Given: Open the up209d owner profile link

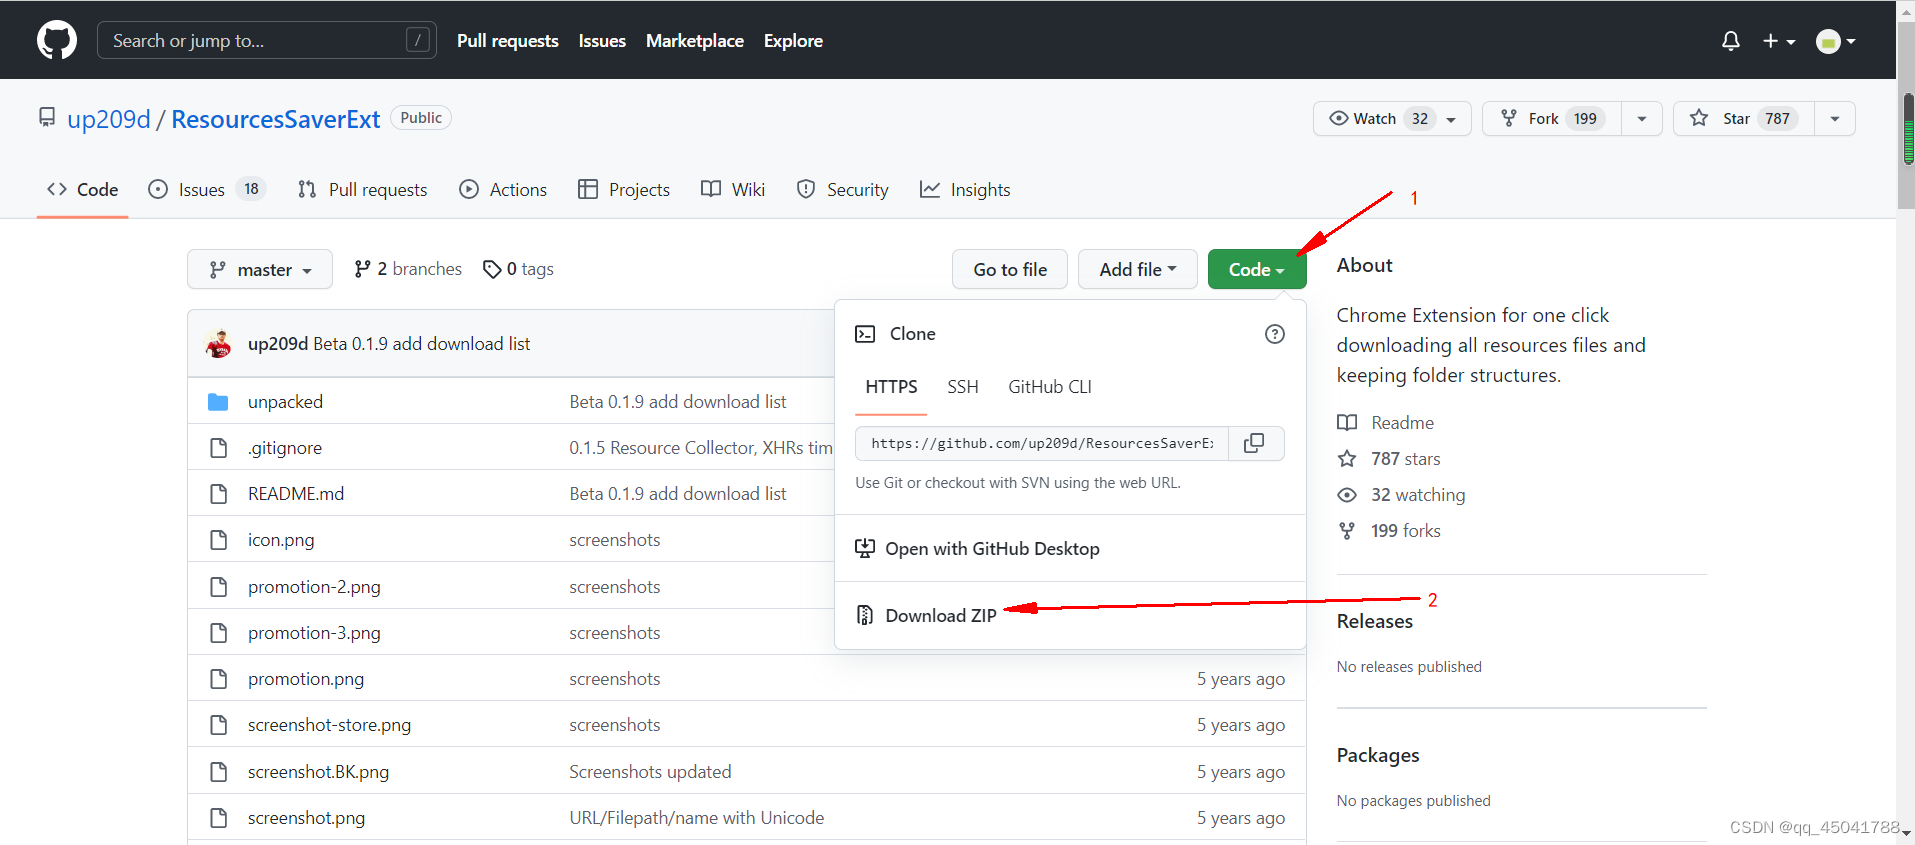Looking at the screenshot, I should pos(109,119).
